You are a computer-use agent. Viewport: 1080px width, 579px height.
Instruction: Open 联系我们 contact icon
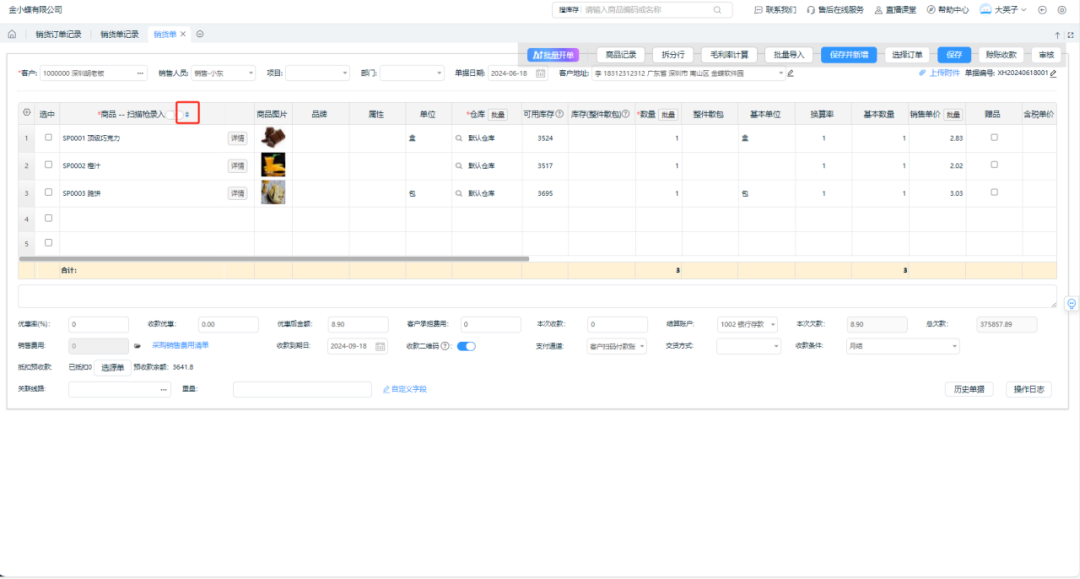tap(775, 10)
